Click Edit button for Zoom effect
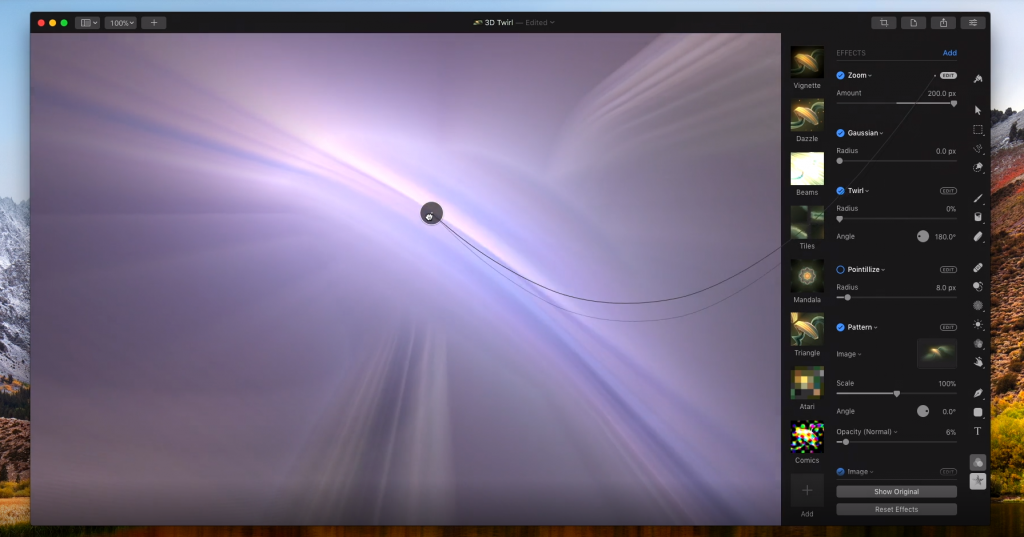1024x537 pixels. (x=948, y=76)
